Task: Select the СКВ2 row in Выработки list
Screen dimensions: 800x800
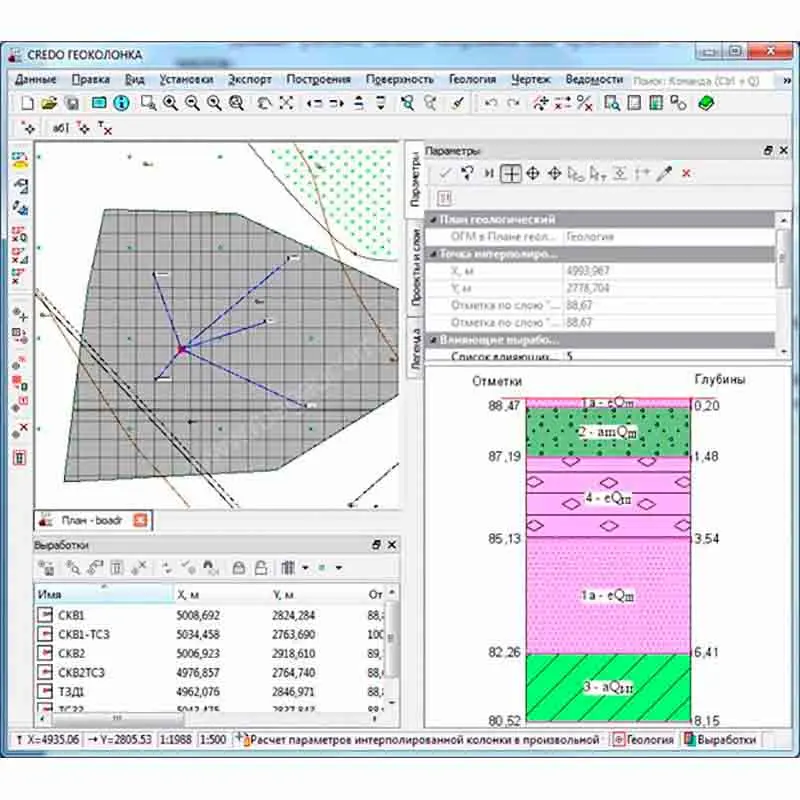Action: click(72, 653)
